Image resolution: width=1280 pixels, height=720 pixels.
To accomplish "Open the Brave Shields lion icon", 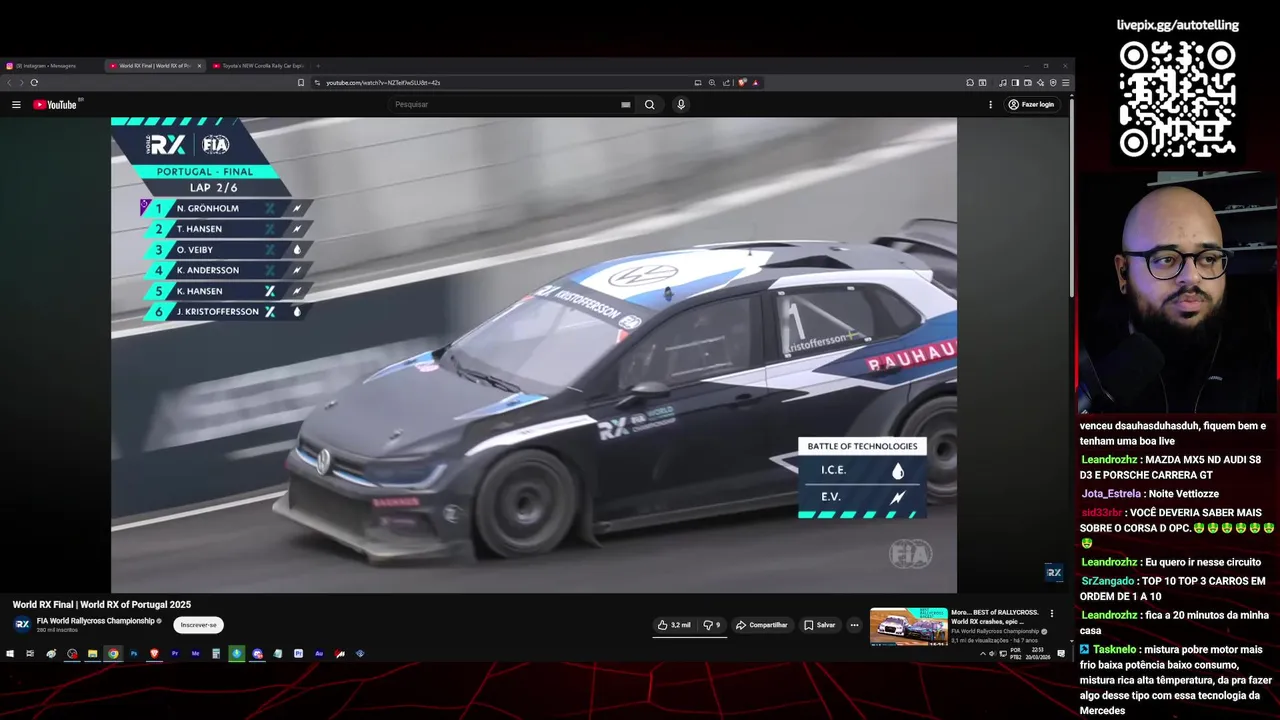I will (742, 82).
